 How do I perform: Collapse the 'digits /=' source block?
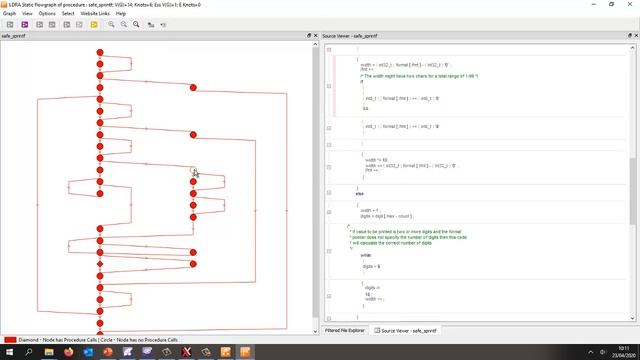tap(329, 296)
